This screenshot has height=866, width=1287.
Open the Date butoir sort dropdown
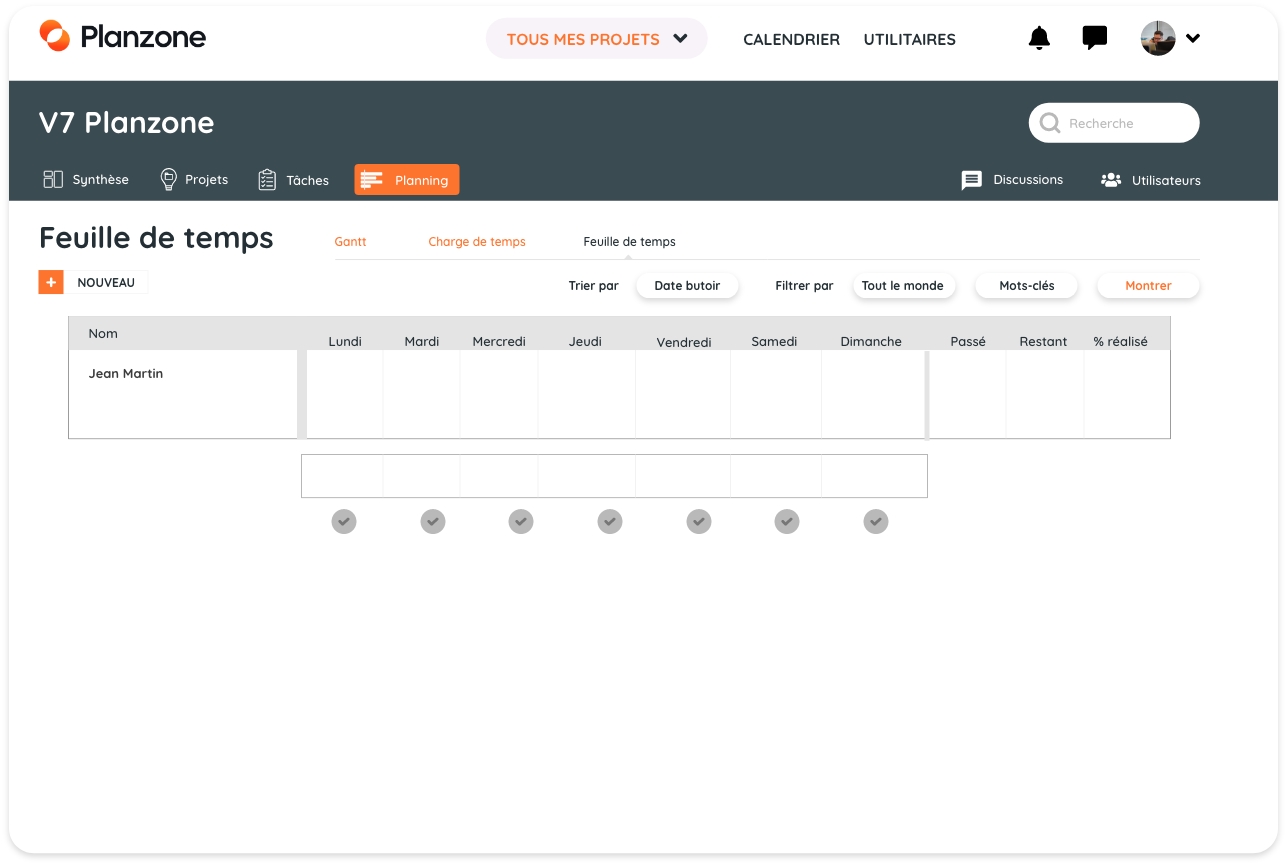point(687,286)
